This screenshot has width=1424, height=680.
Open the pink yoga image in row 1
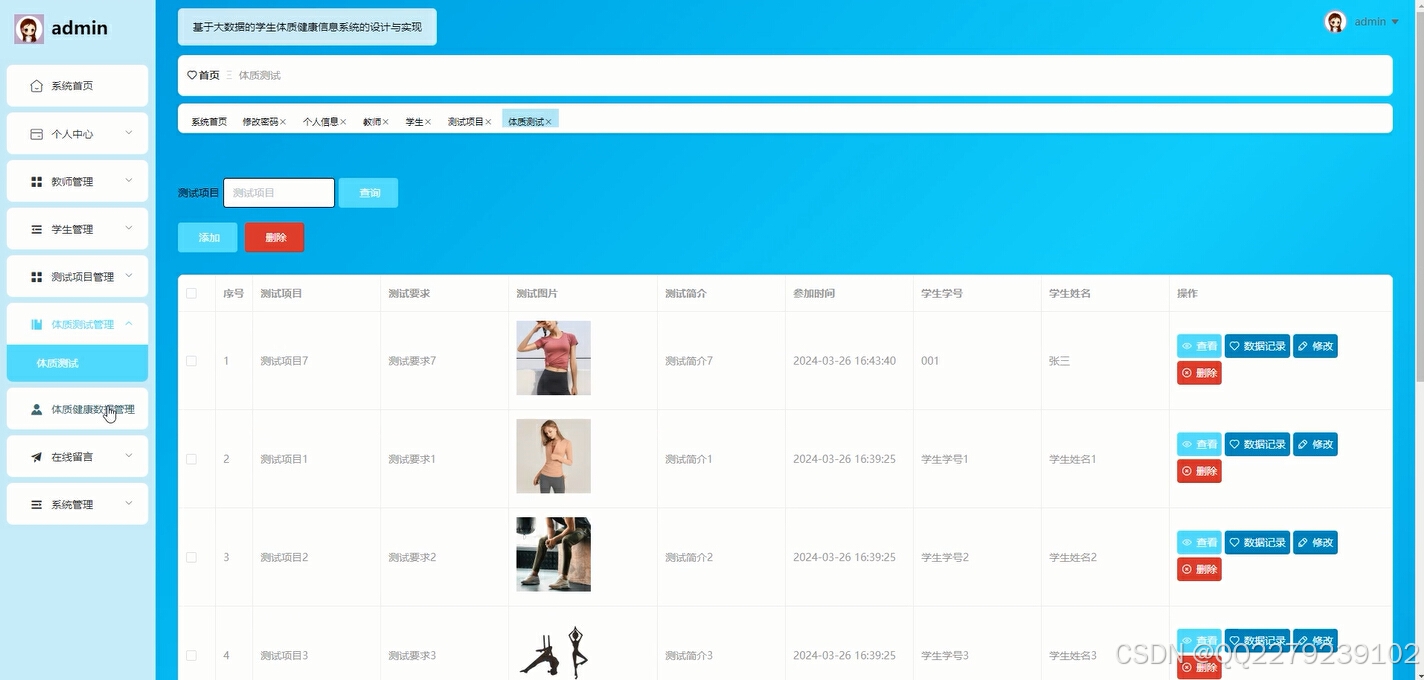(552, 355)
